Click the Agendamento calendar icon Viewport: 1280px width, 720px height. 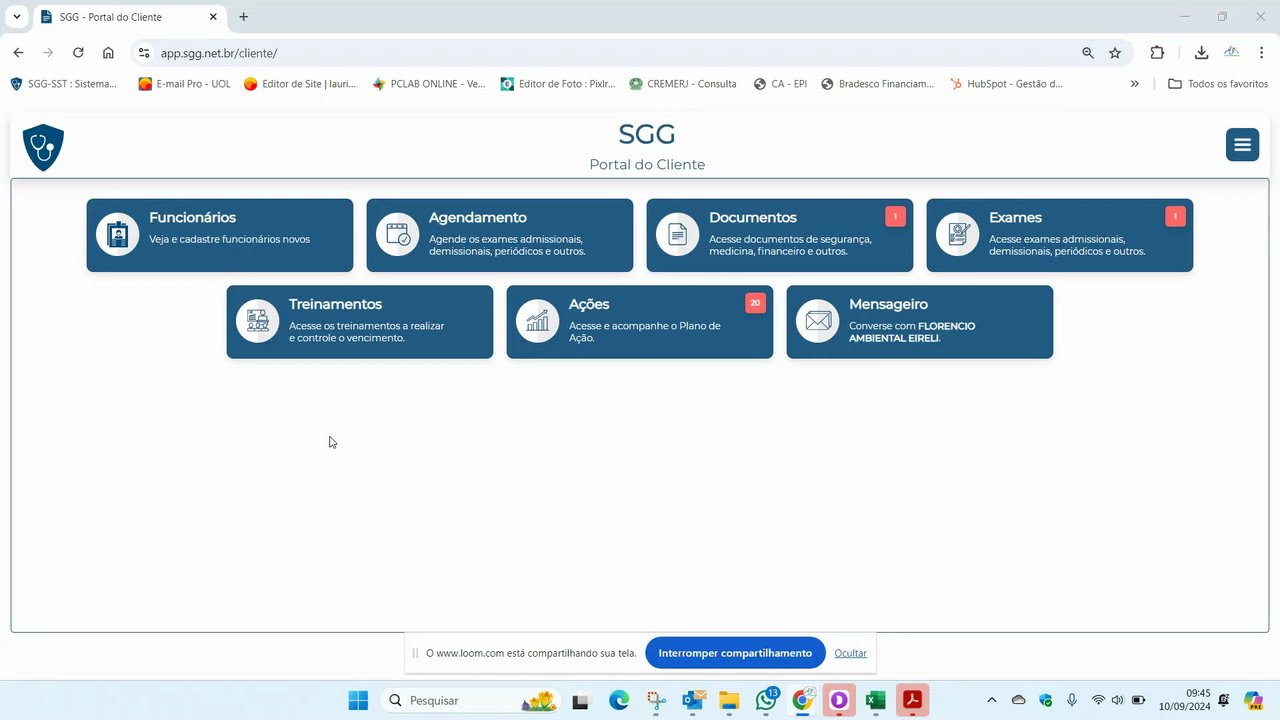pyautogui.click(x=398, y=235)
